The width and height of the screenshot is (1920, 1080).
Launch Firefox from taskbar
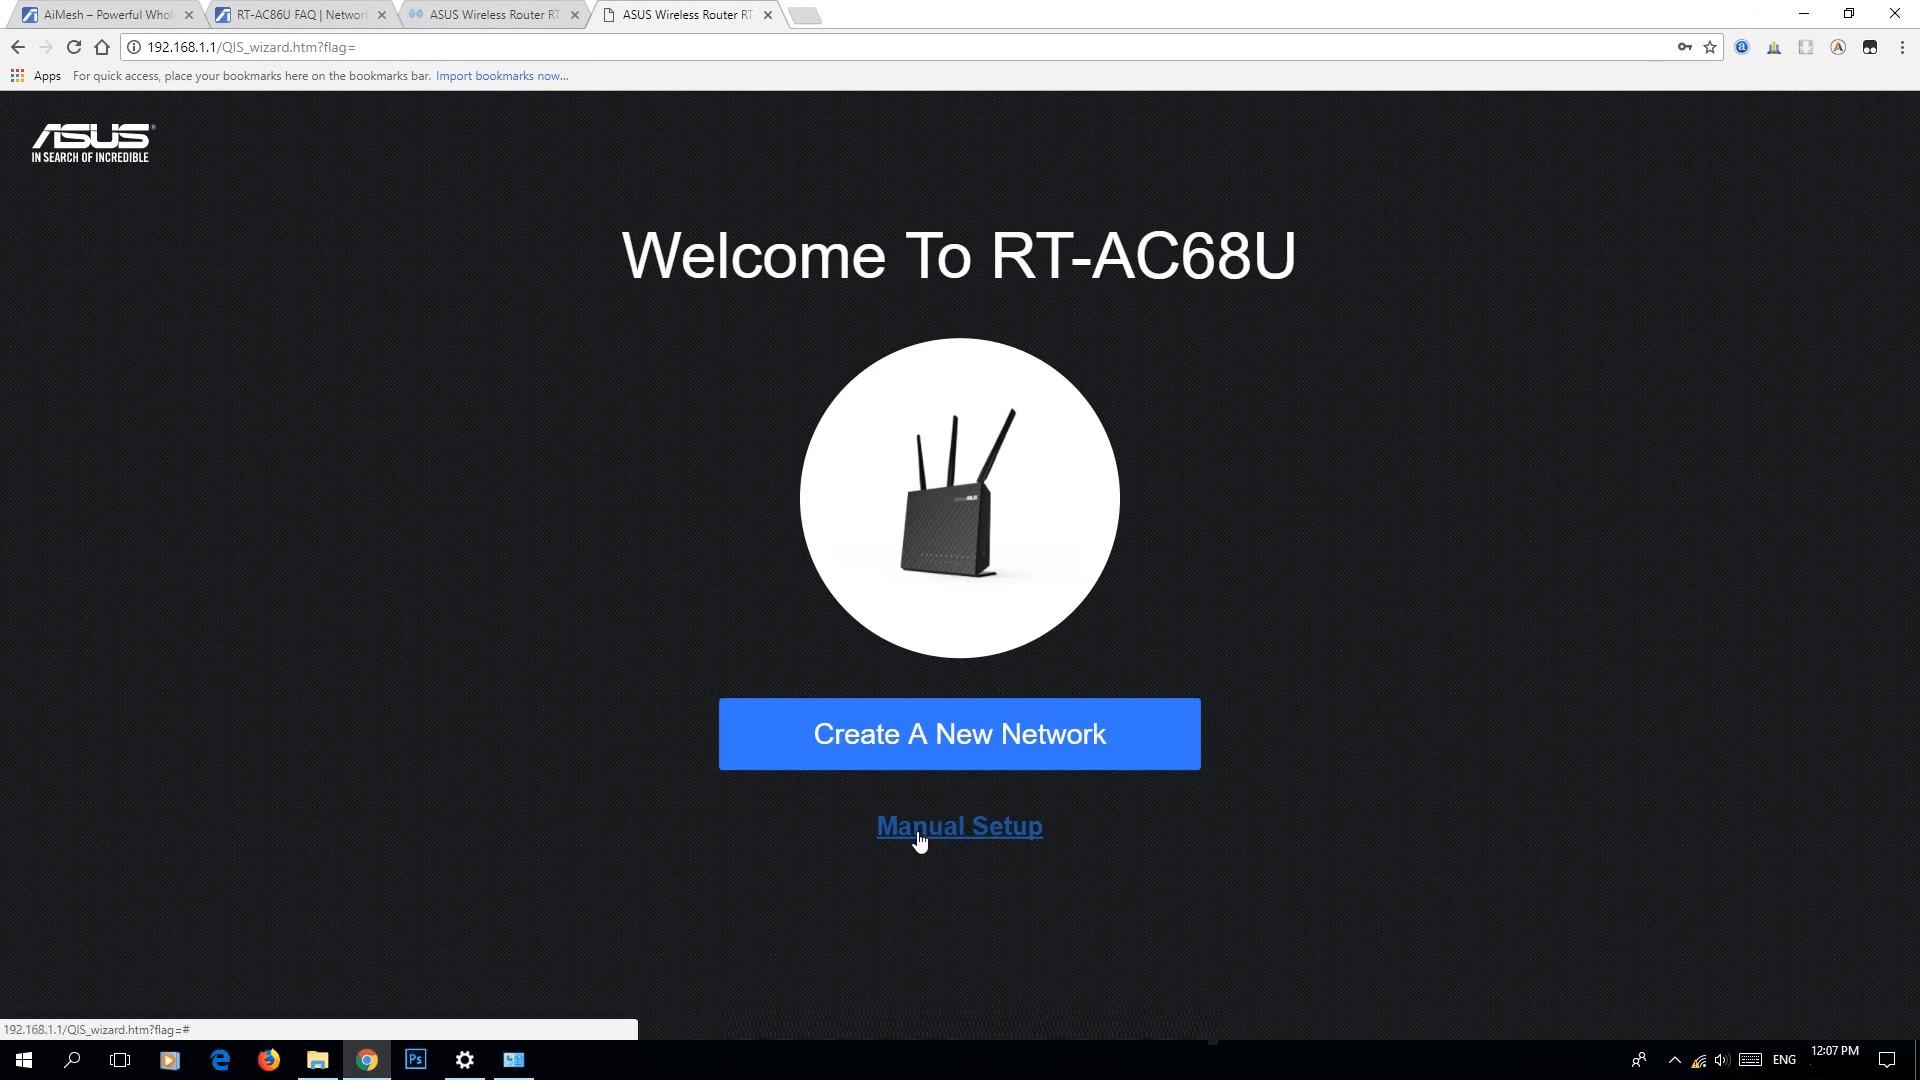pyautogui.click(x=269, y=1060)
